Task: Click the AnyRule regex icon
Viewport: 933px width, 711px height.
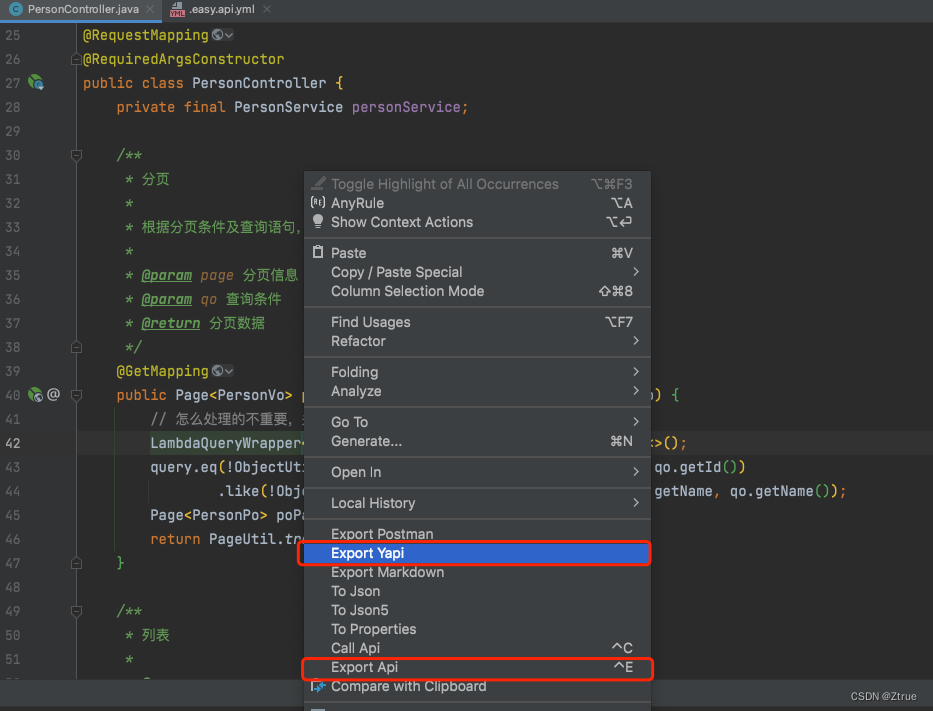Action: [318, 202]
